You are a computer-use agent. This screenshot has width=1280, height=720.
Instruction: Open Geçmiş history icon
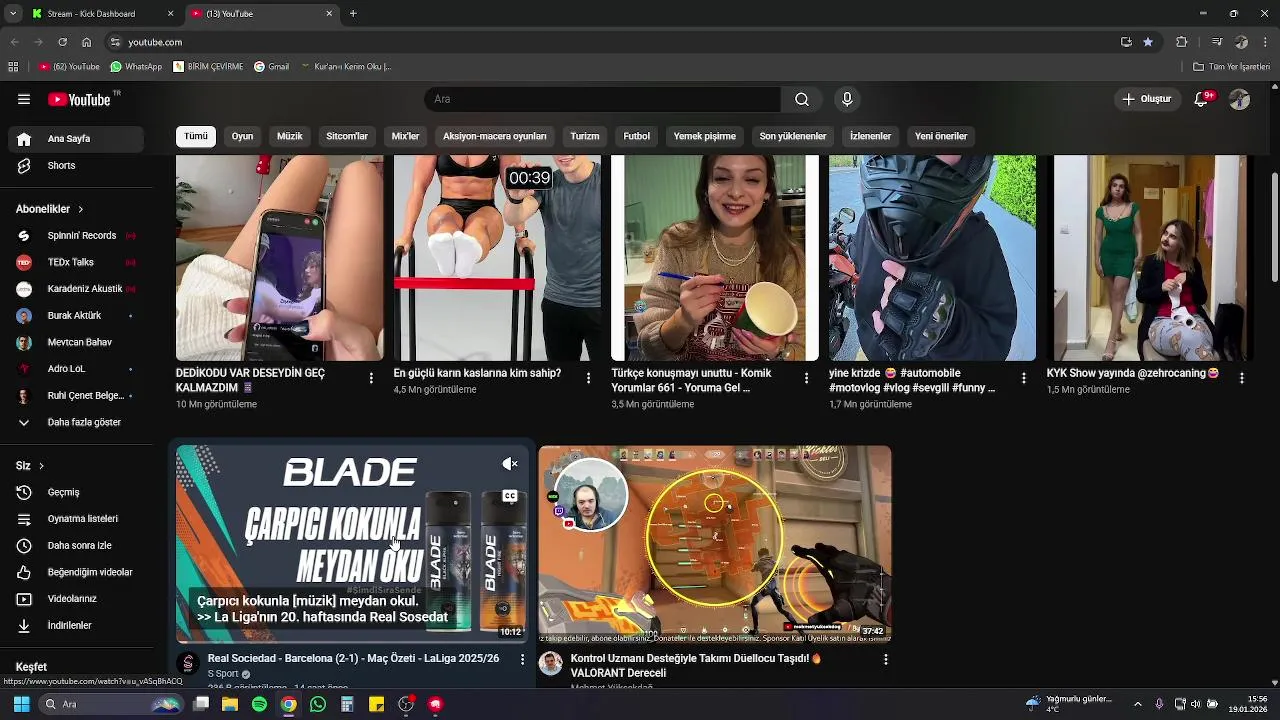(24, 492)
